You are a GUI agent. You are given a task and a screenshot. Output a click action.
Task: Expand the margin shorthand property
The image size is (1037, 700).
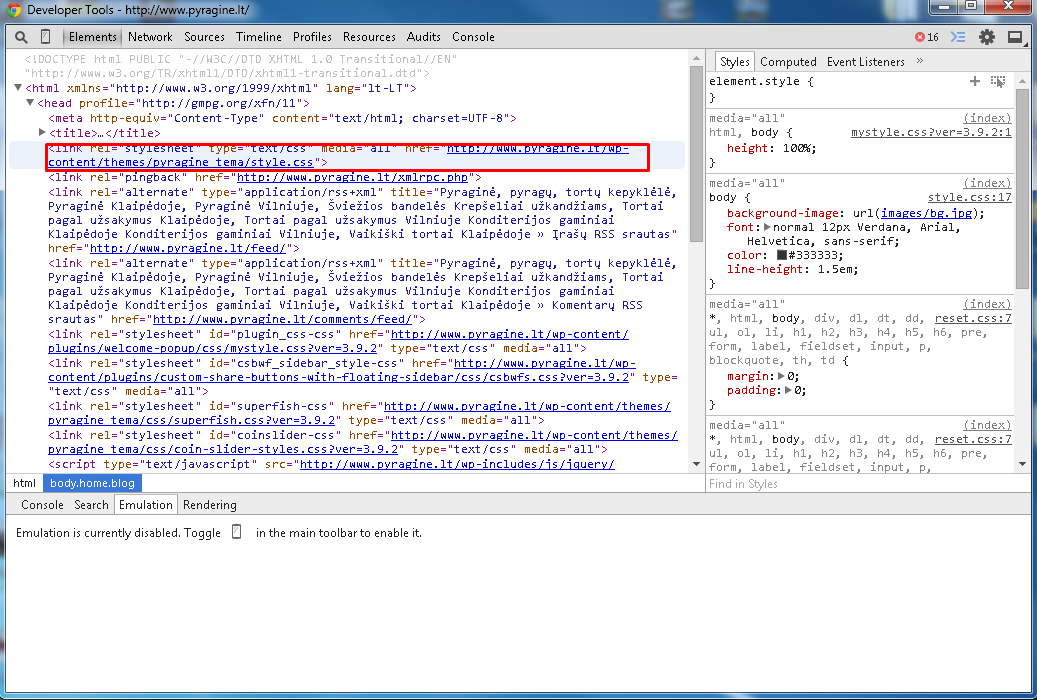[781, 376]
